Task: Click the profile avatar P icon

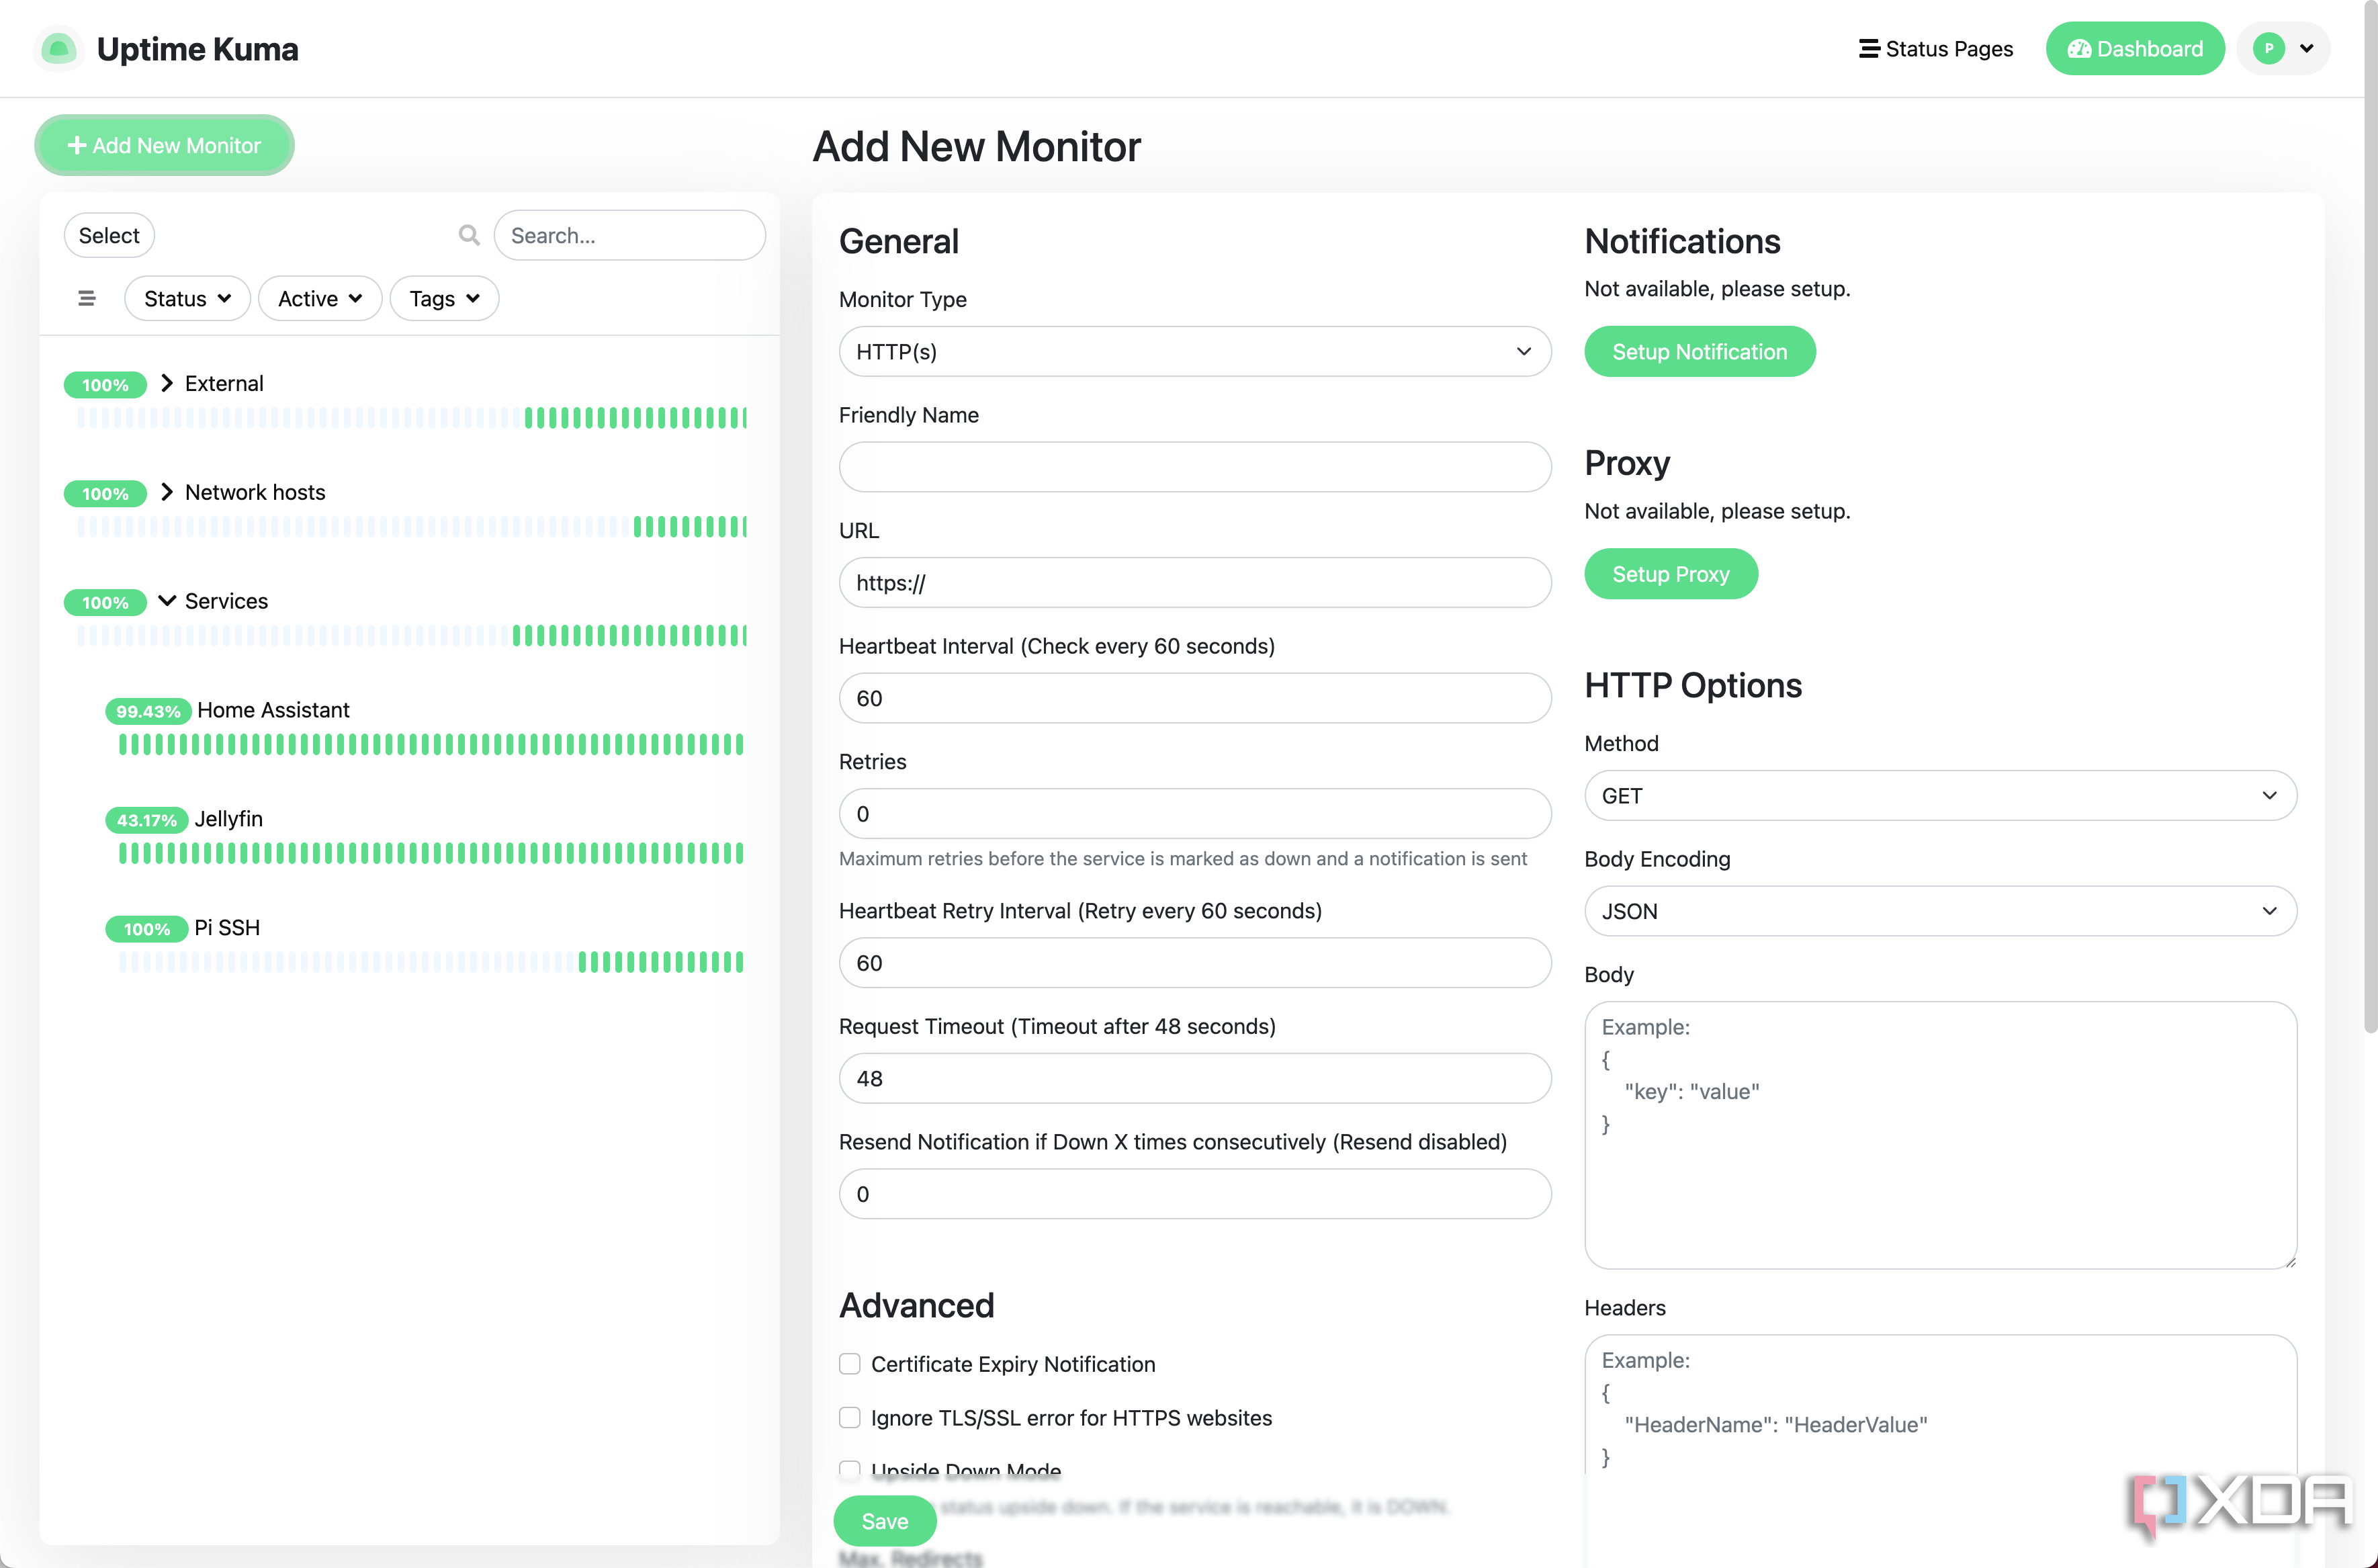Action: pos(2268,48)
